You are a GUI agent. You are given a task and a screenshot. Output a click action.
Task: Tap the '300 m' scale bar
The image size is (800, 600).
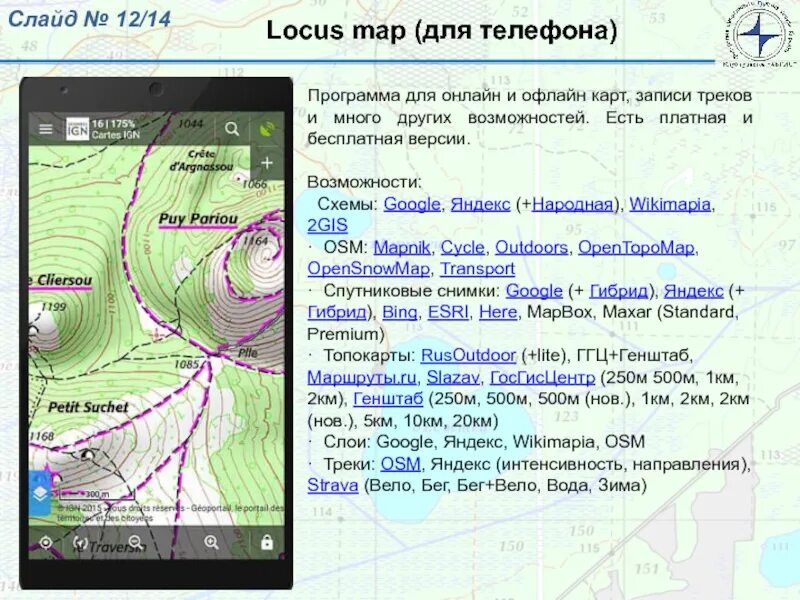(97, 494)
